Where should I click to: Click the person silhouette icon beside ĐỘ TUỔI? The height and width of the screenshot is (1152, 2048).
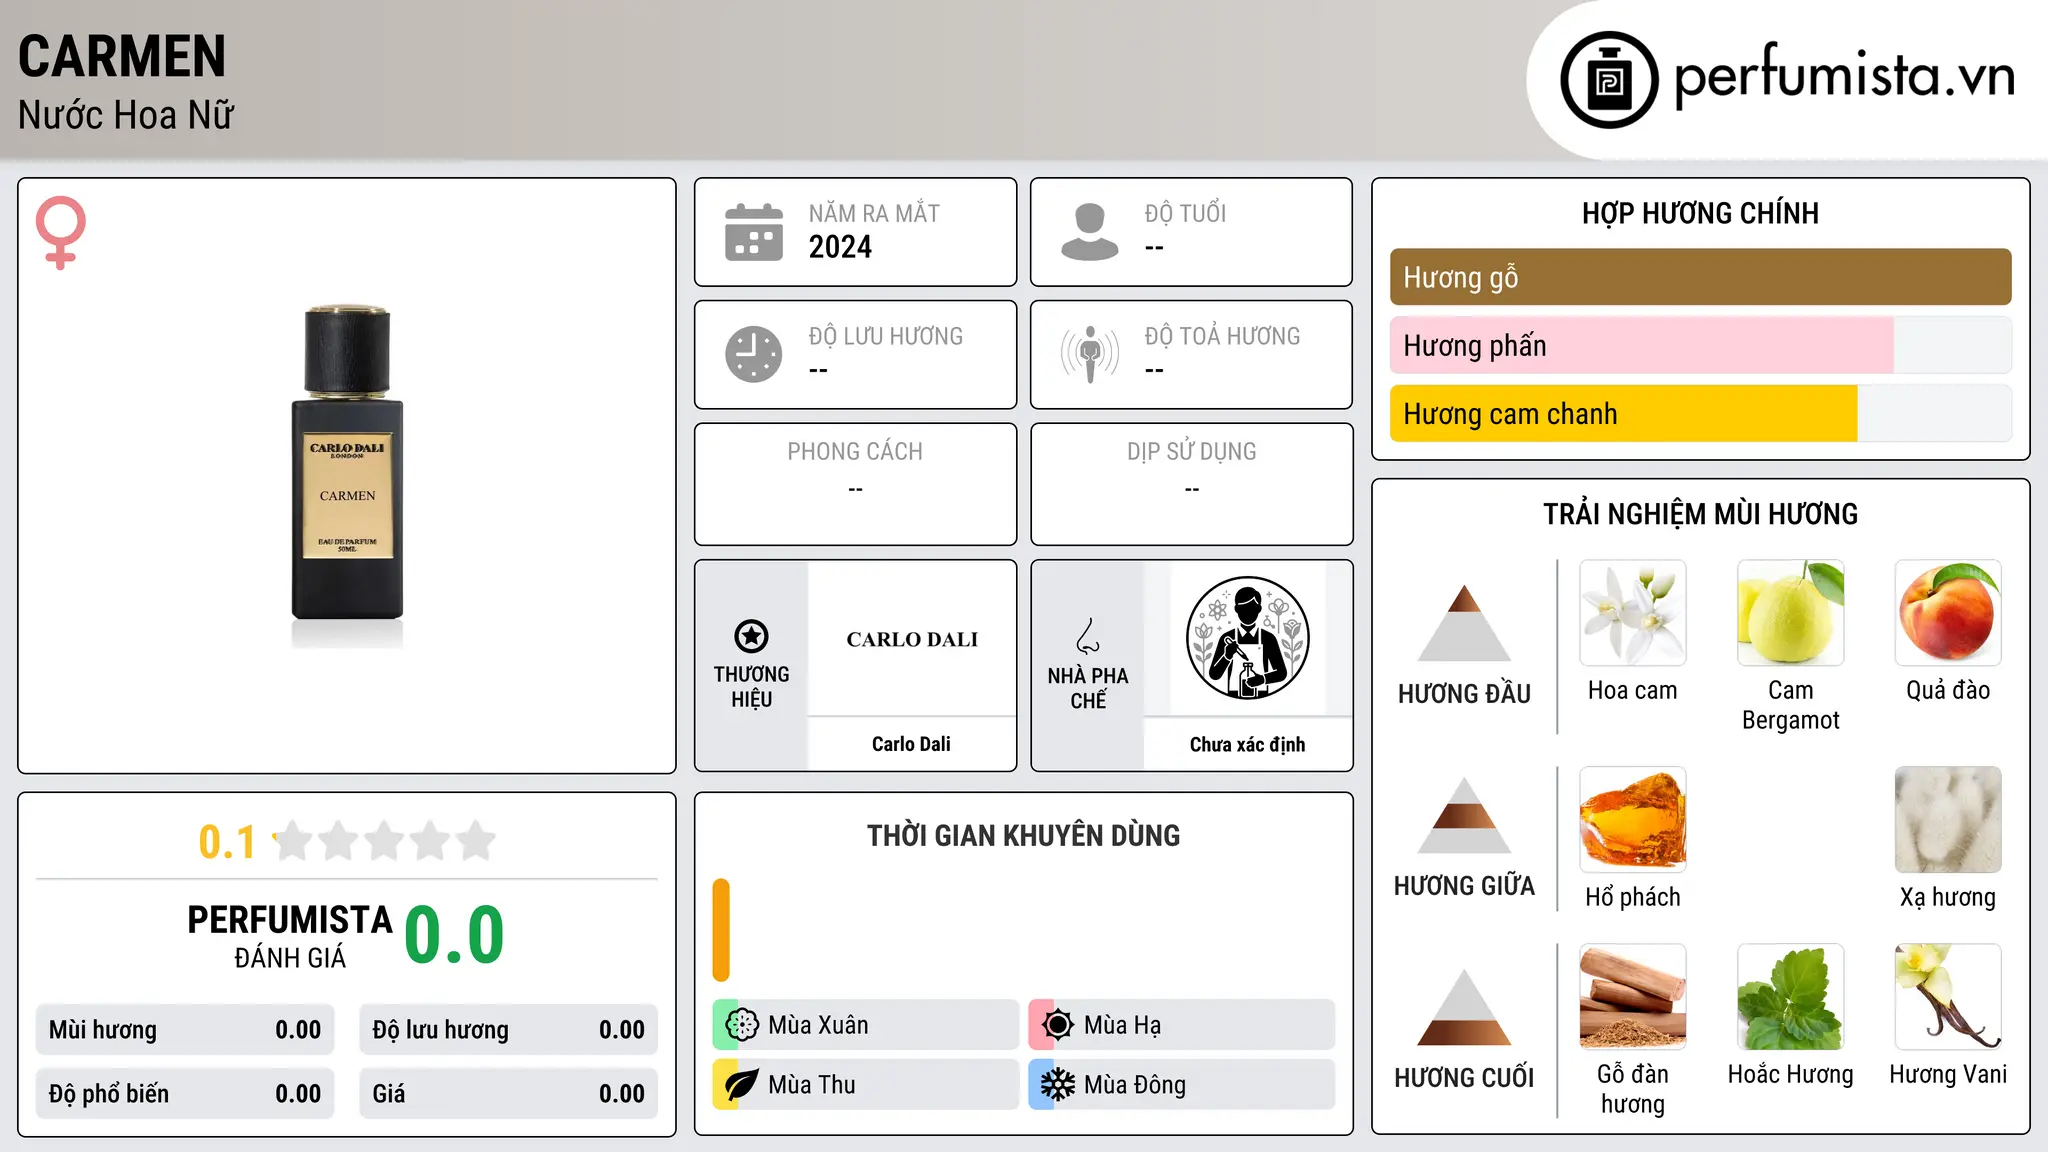pyautogui.click(x=1090, y=232)
